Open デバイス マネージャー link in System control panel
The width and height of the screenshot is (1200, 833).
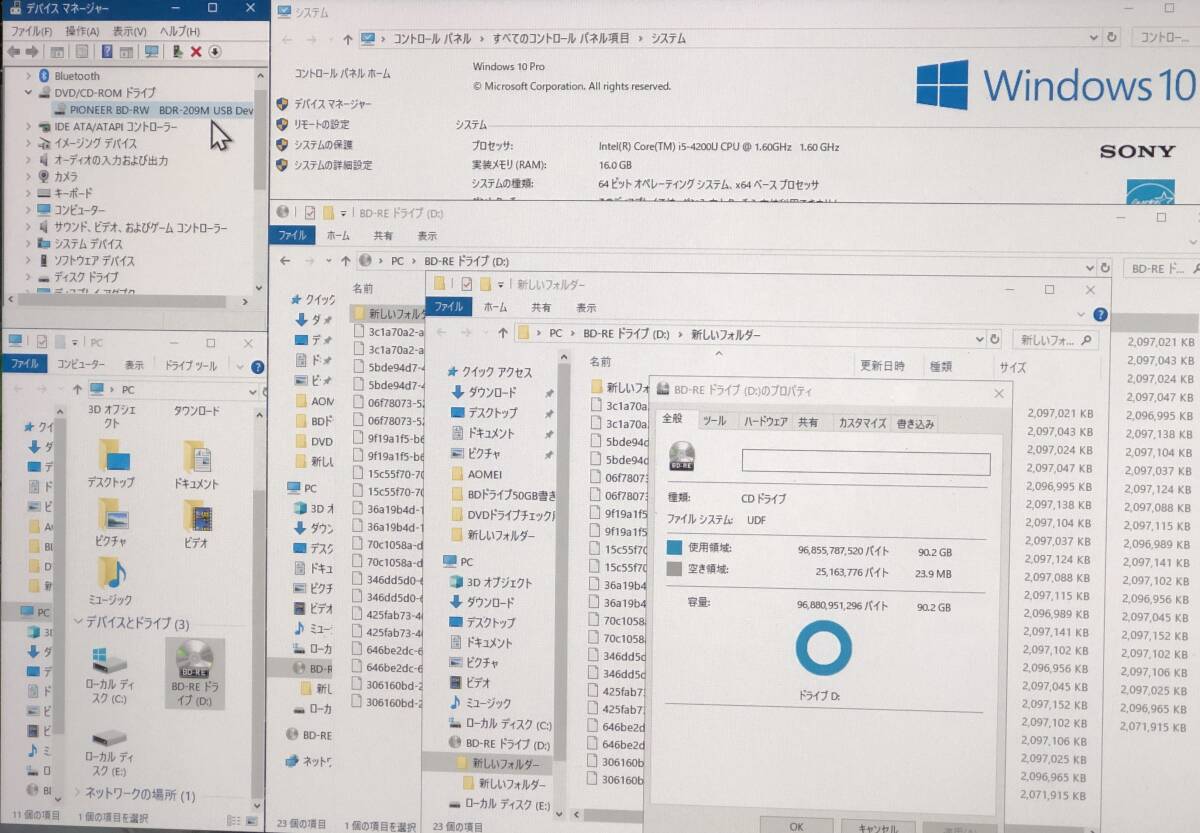tap(332, 104)
